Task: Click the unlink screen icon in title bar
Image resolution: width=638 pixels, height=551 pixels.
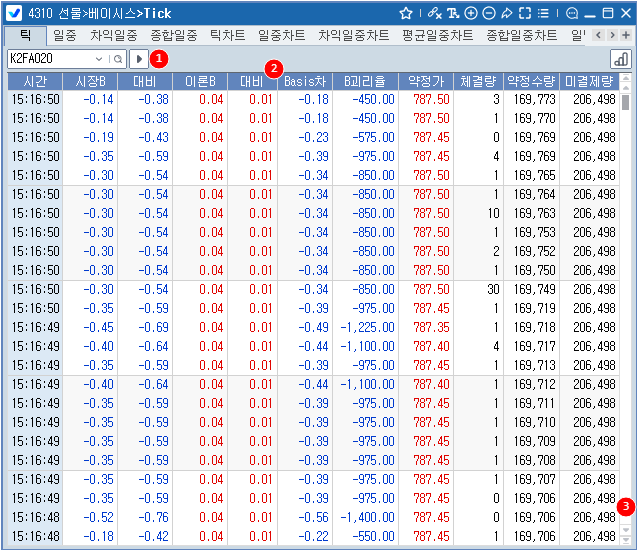Action: pyautogui.click(x=433, y=14)
